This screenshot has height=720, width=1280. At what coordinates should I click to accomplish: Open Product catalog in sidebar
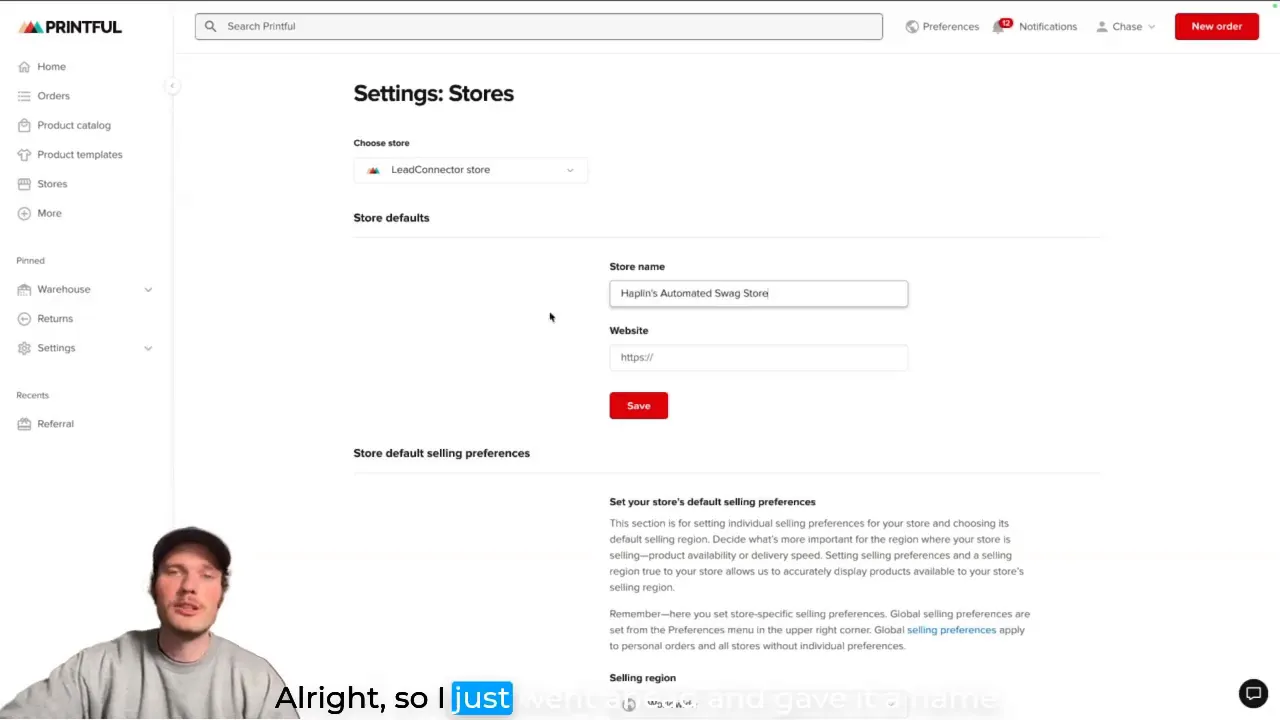click(74, 125)
